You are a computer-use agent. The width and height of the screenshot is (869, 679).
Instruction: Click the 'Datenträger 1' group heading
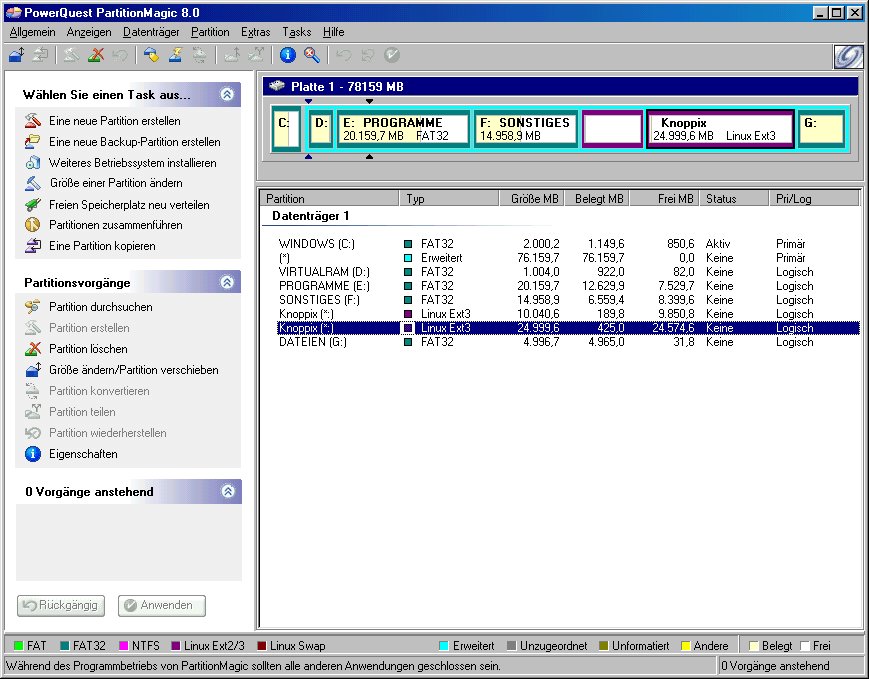(x=310, y=216)
